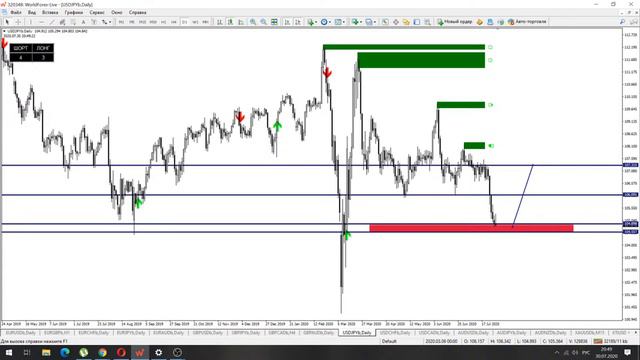640x360 pixels.
Task: Click the ЛОНГ panel button
Action: tap(43, 48)
